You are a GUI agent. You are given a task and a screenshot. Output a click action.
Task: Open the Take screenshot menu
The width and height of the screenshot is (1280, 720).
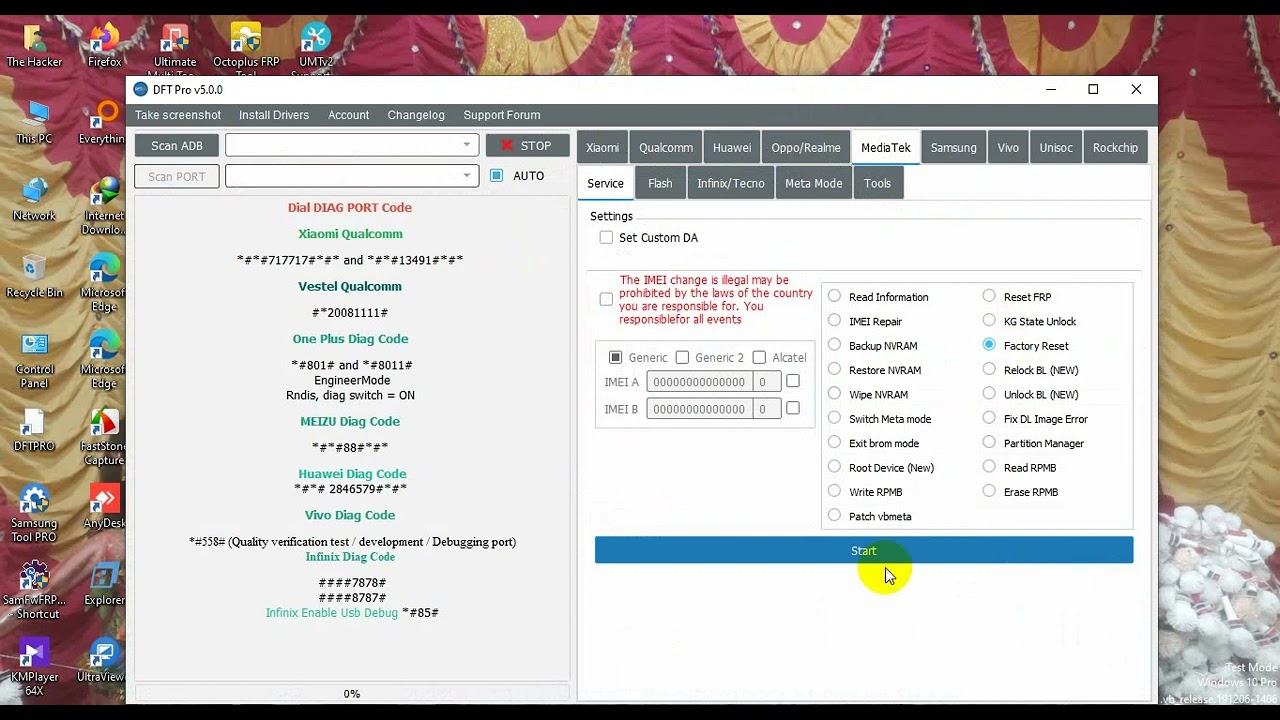point(178,115)
